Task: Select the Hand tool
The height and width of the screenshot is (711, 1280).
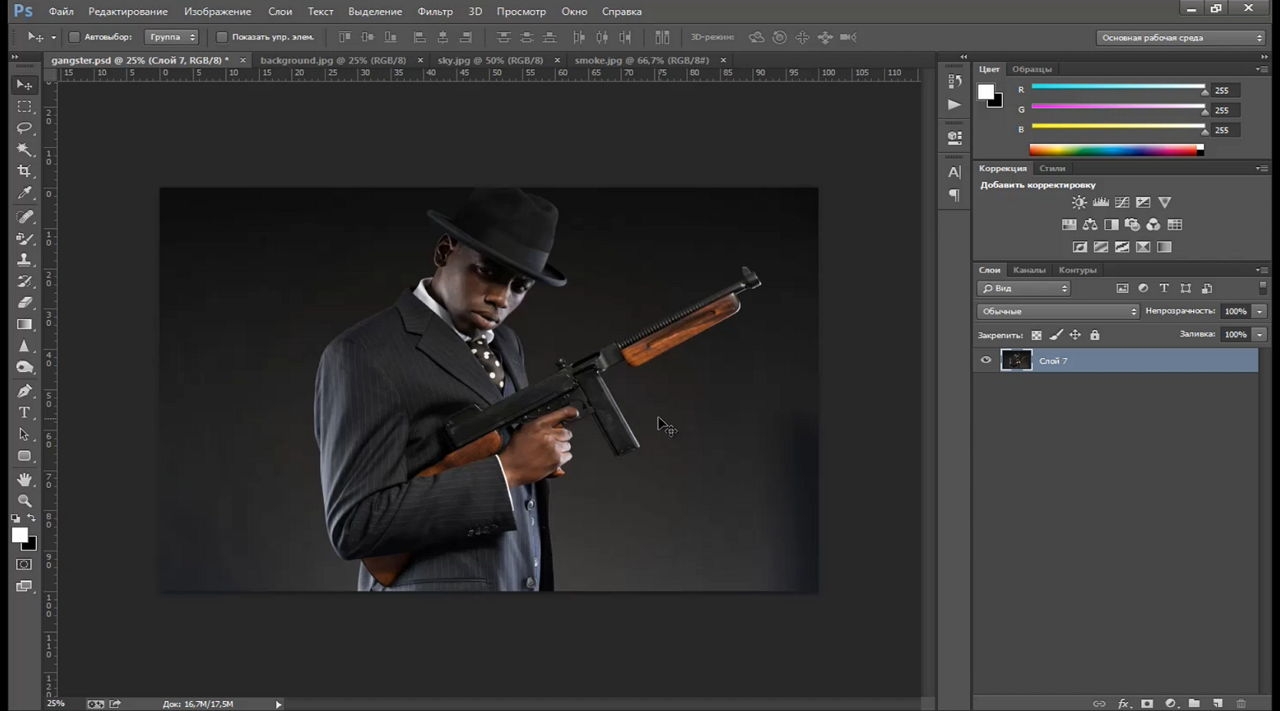Action: (x=25, y=480)
